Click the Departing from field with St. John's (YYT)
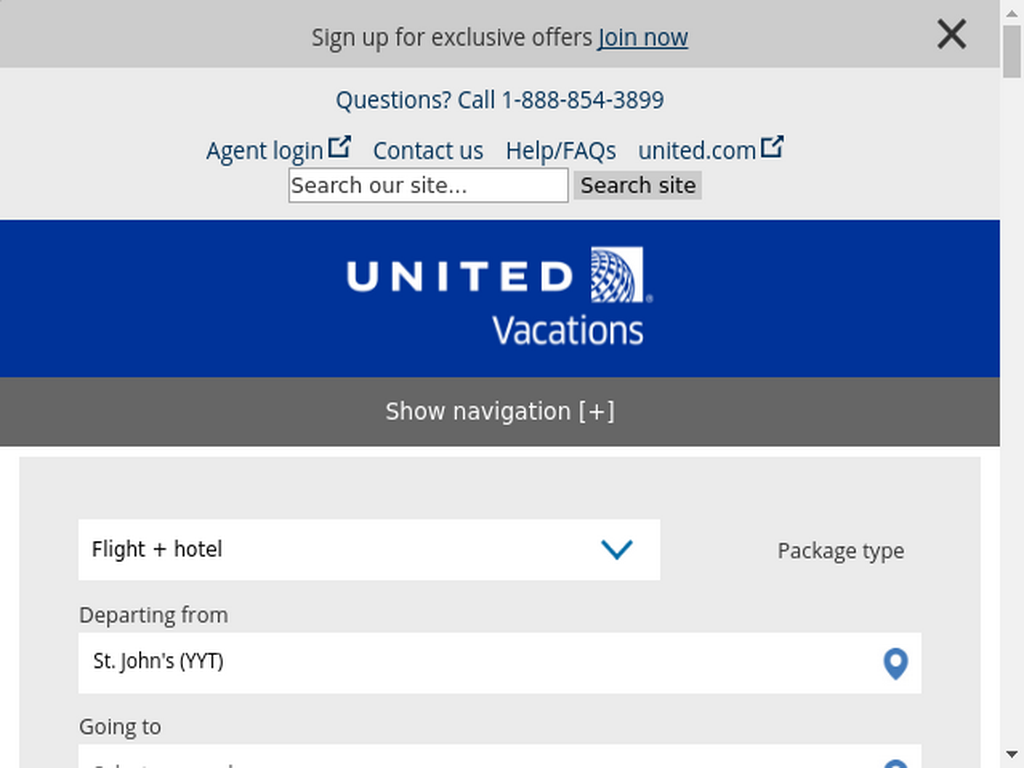The image size is (1024, 768). click(500, 663)
